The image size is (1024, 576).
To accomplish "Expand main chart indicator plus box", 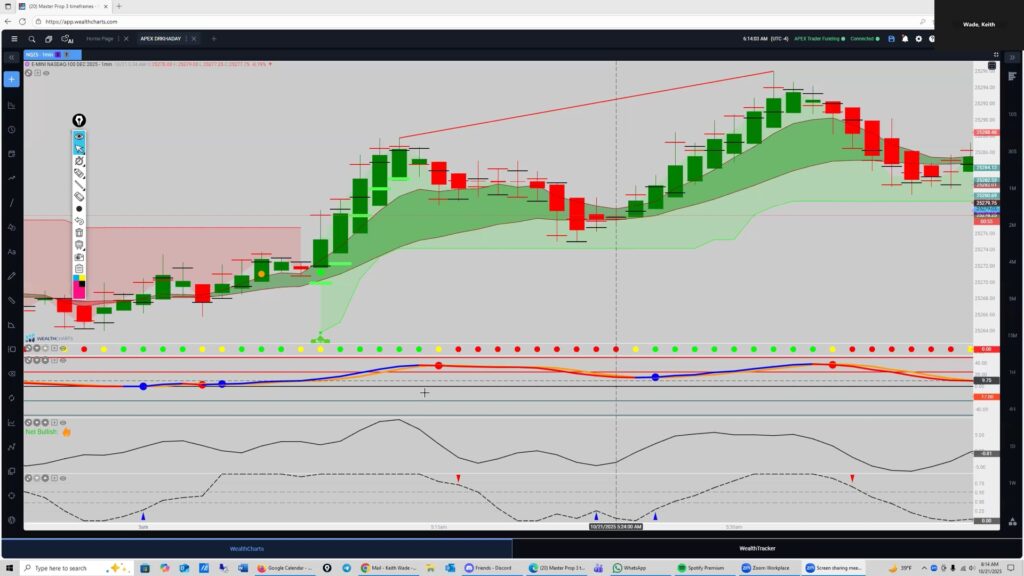I will coord(38,73).
